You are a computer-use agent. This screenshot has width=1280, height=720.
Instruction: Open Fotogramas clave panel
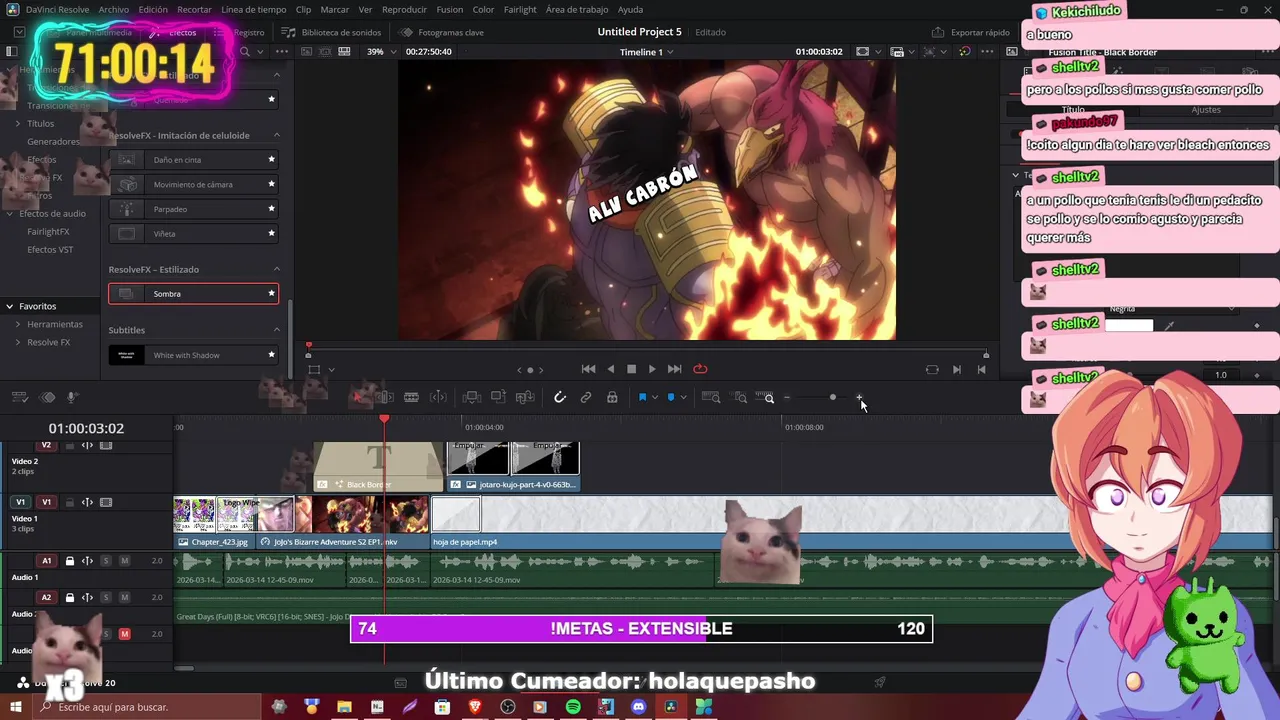tap(441, 32)
